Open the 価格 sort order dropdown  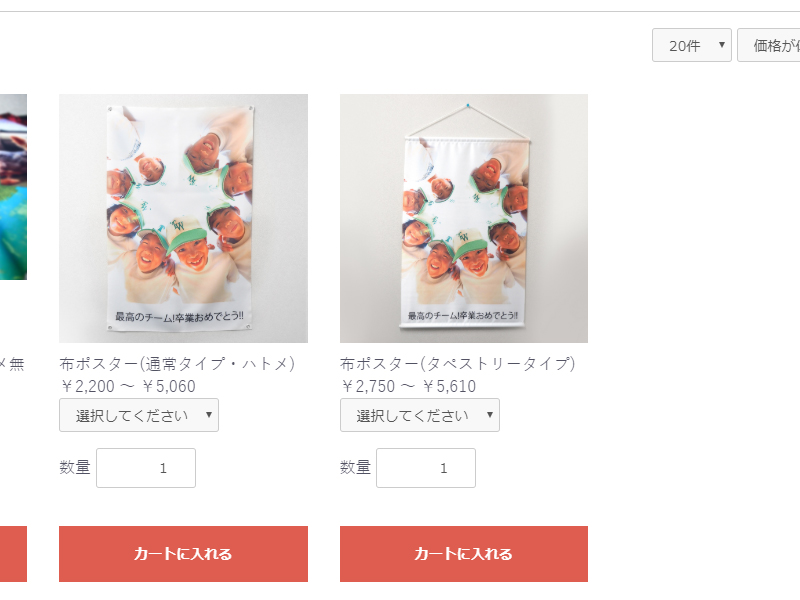coord(769,45)
